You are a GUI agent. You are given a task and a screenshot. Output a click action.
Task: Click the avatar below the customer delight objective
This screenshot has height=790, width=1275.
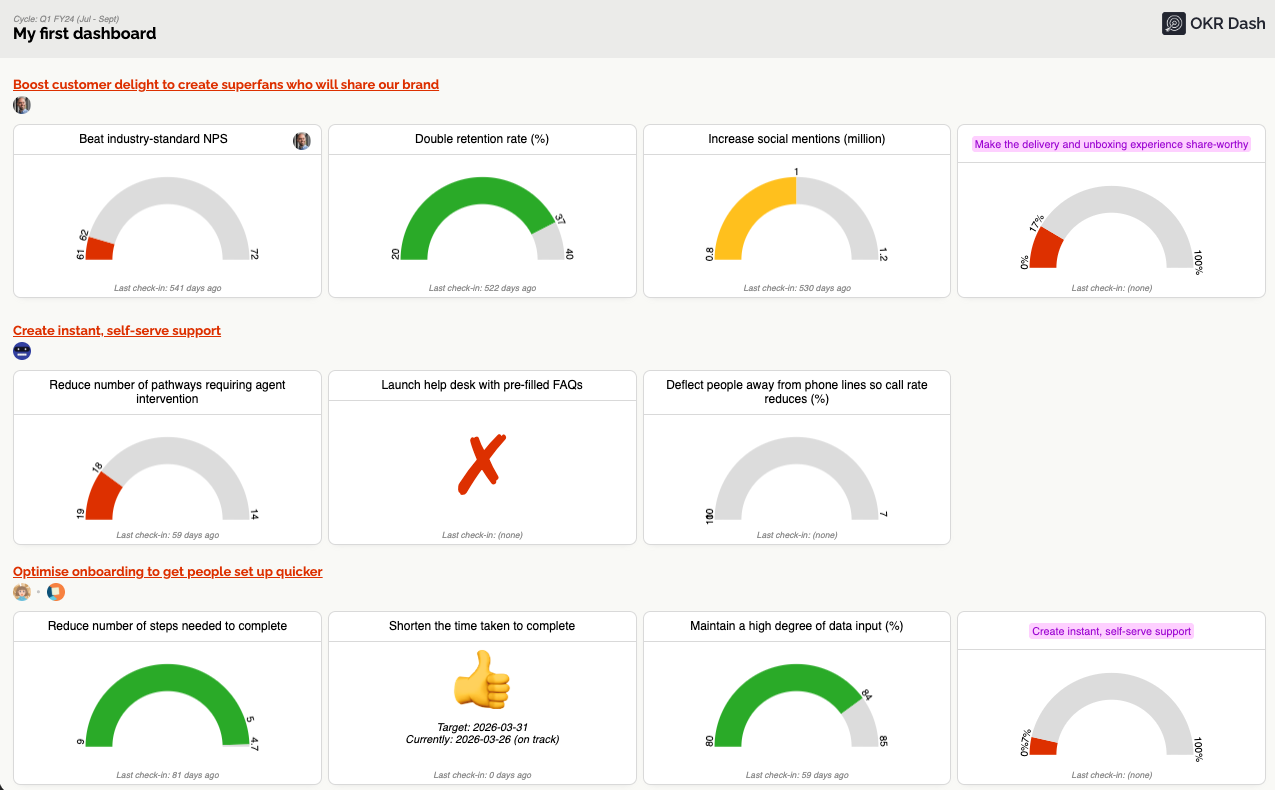coord(21,104)
